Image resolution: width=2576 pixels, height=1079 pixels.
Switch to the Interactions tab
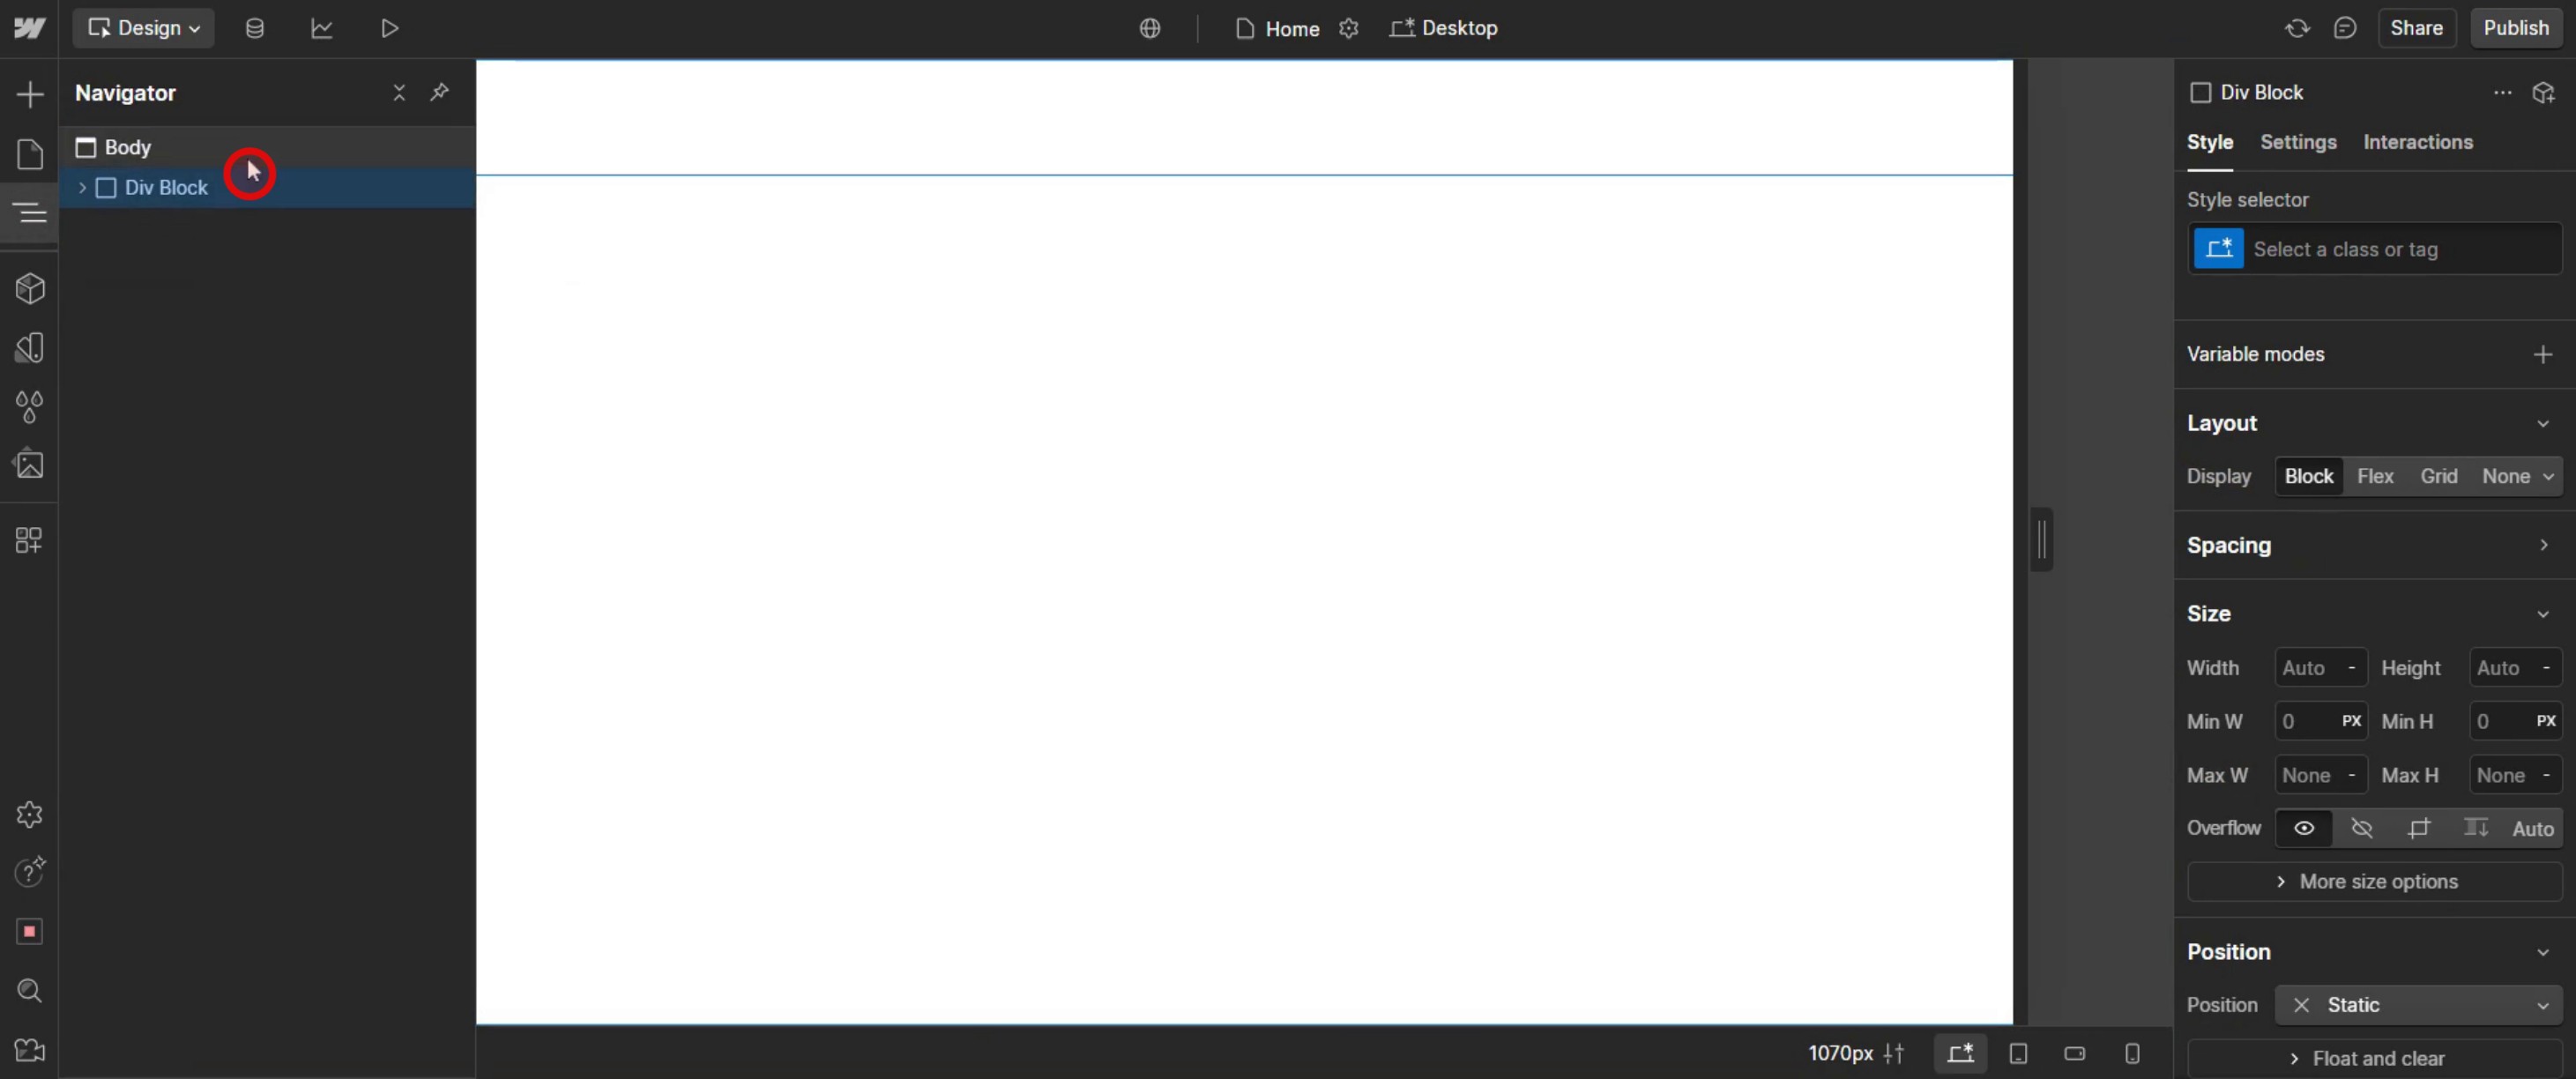point(2417,142)
